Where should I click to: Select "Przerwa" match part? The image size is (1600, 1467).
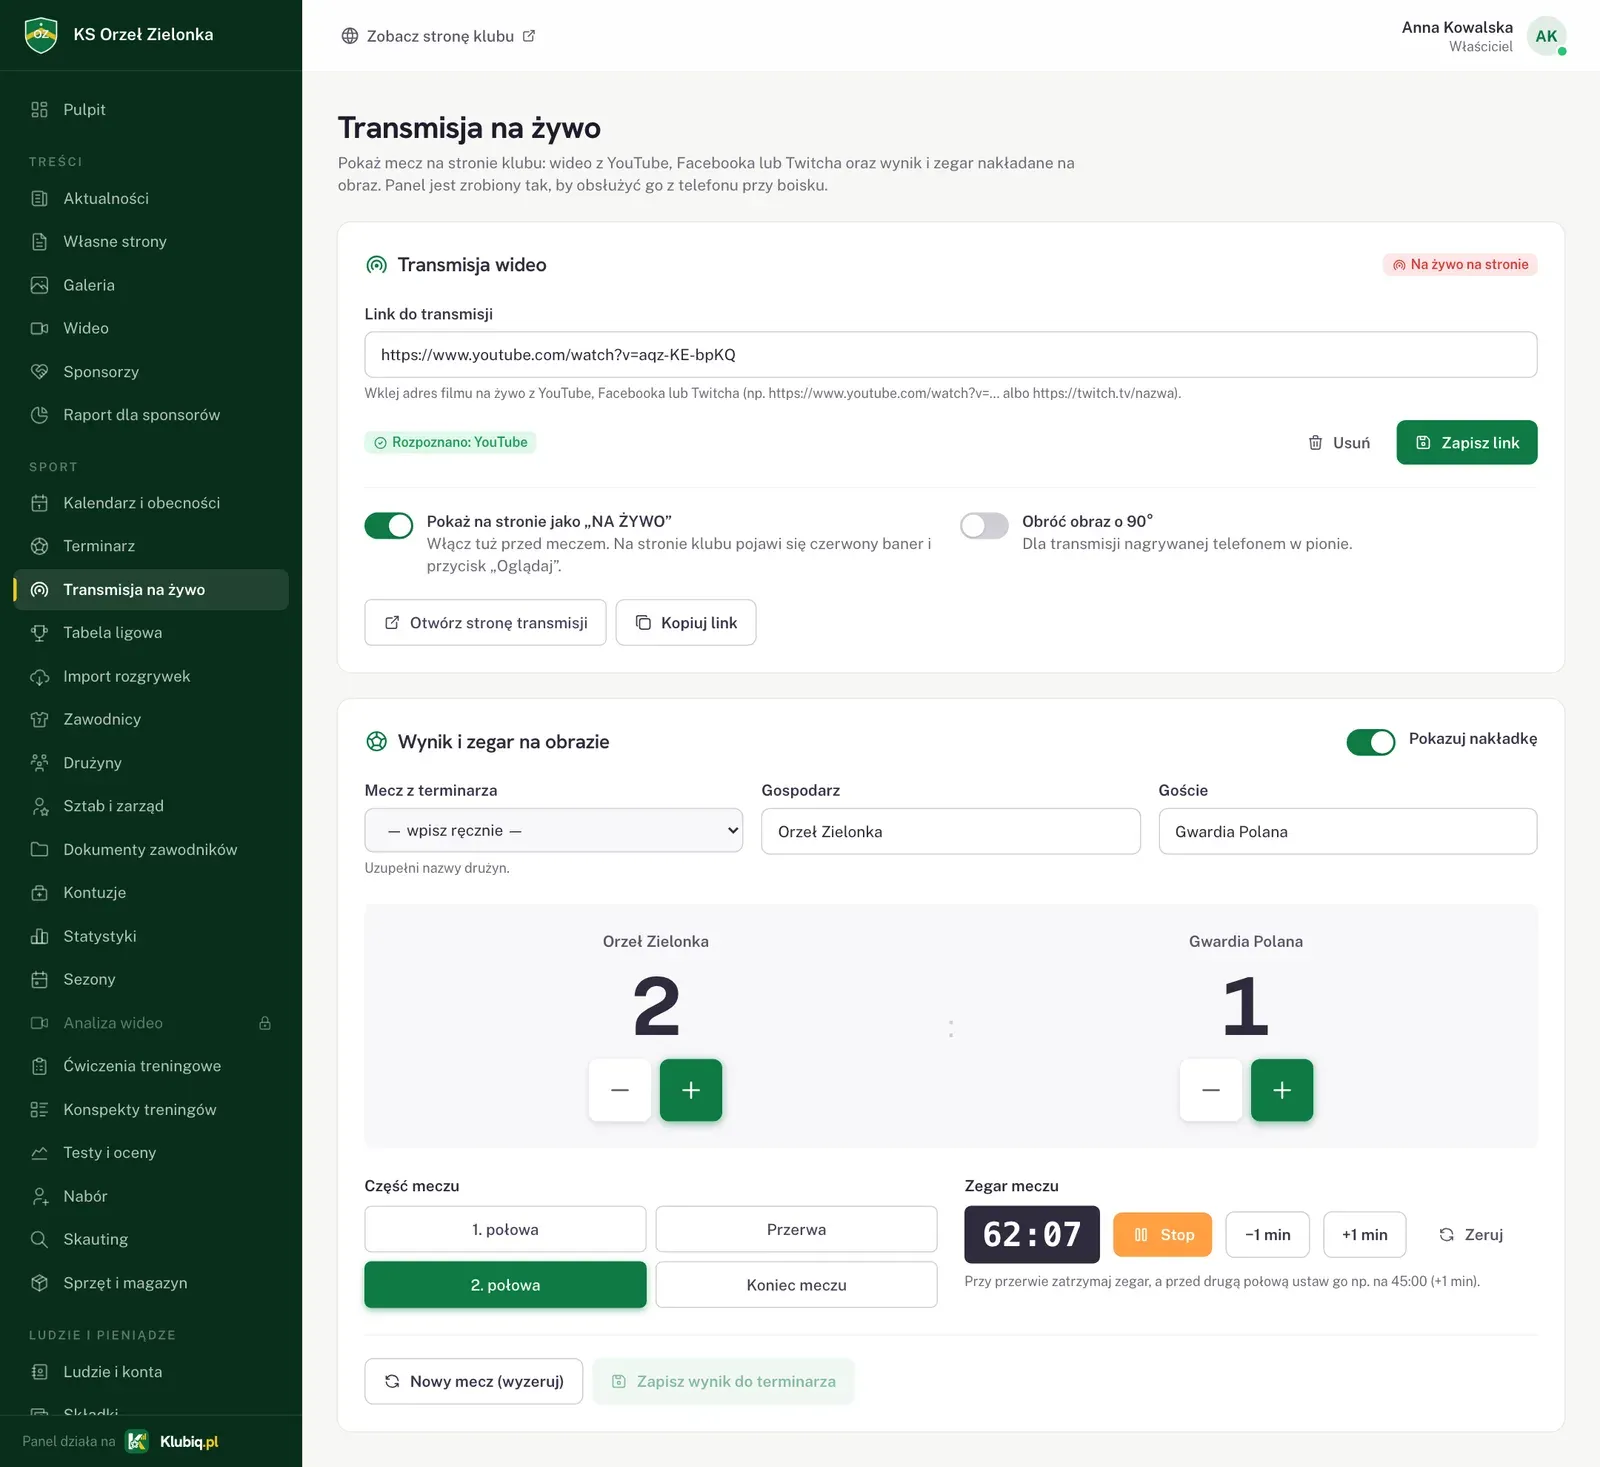coord(797,1229)
